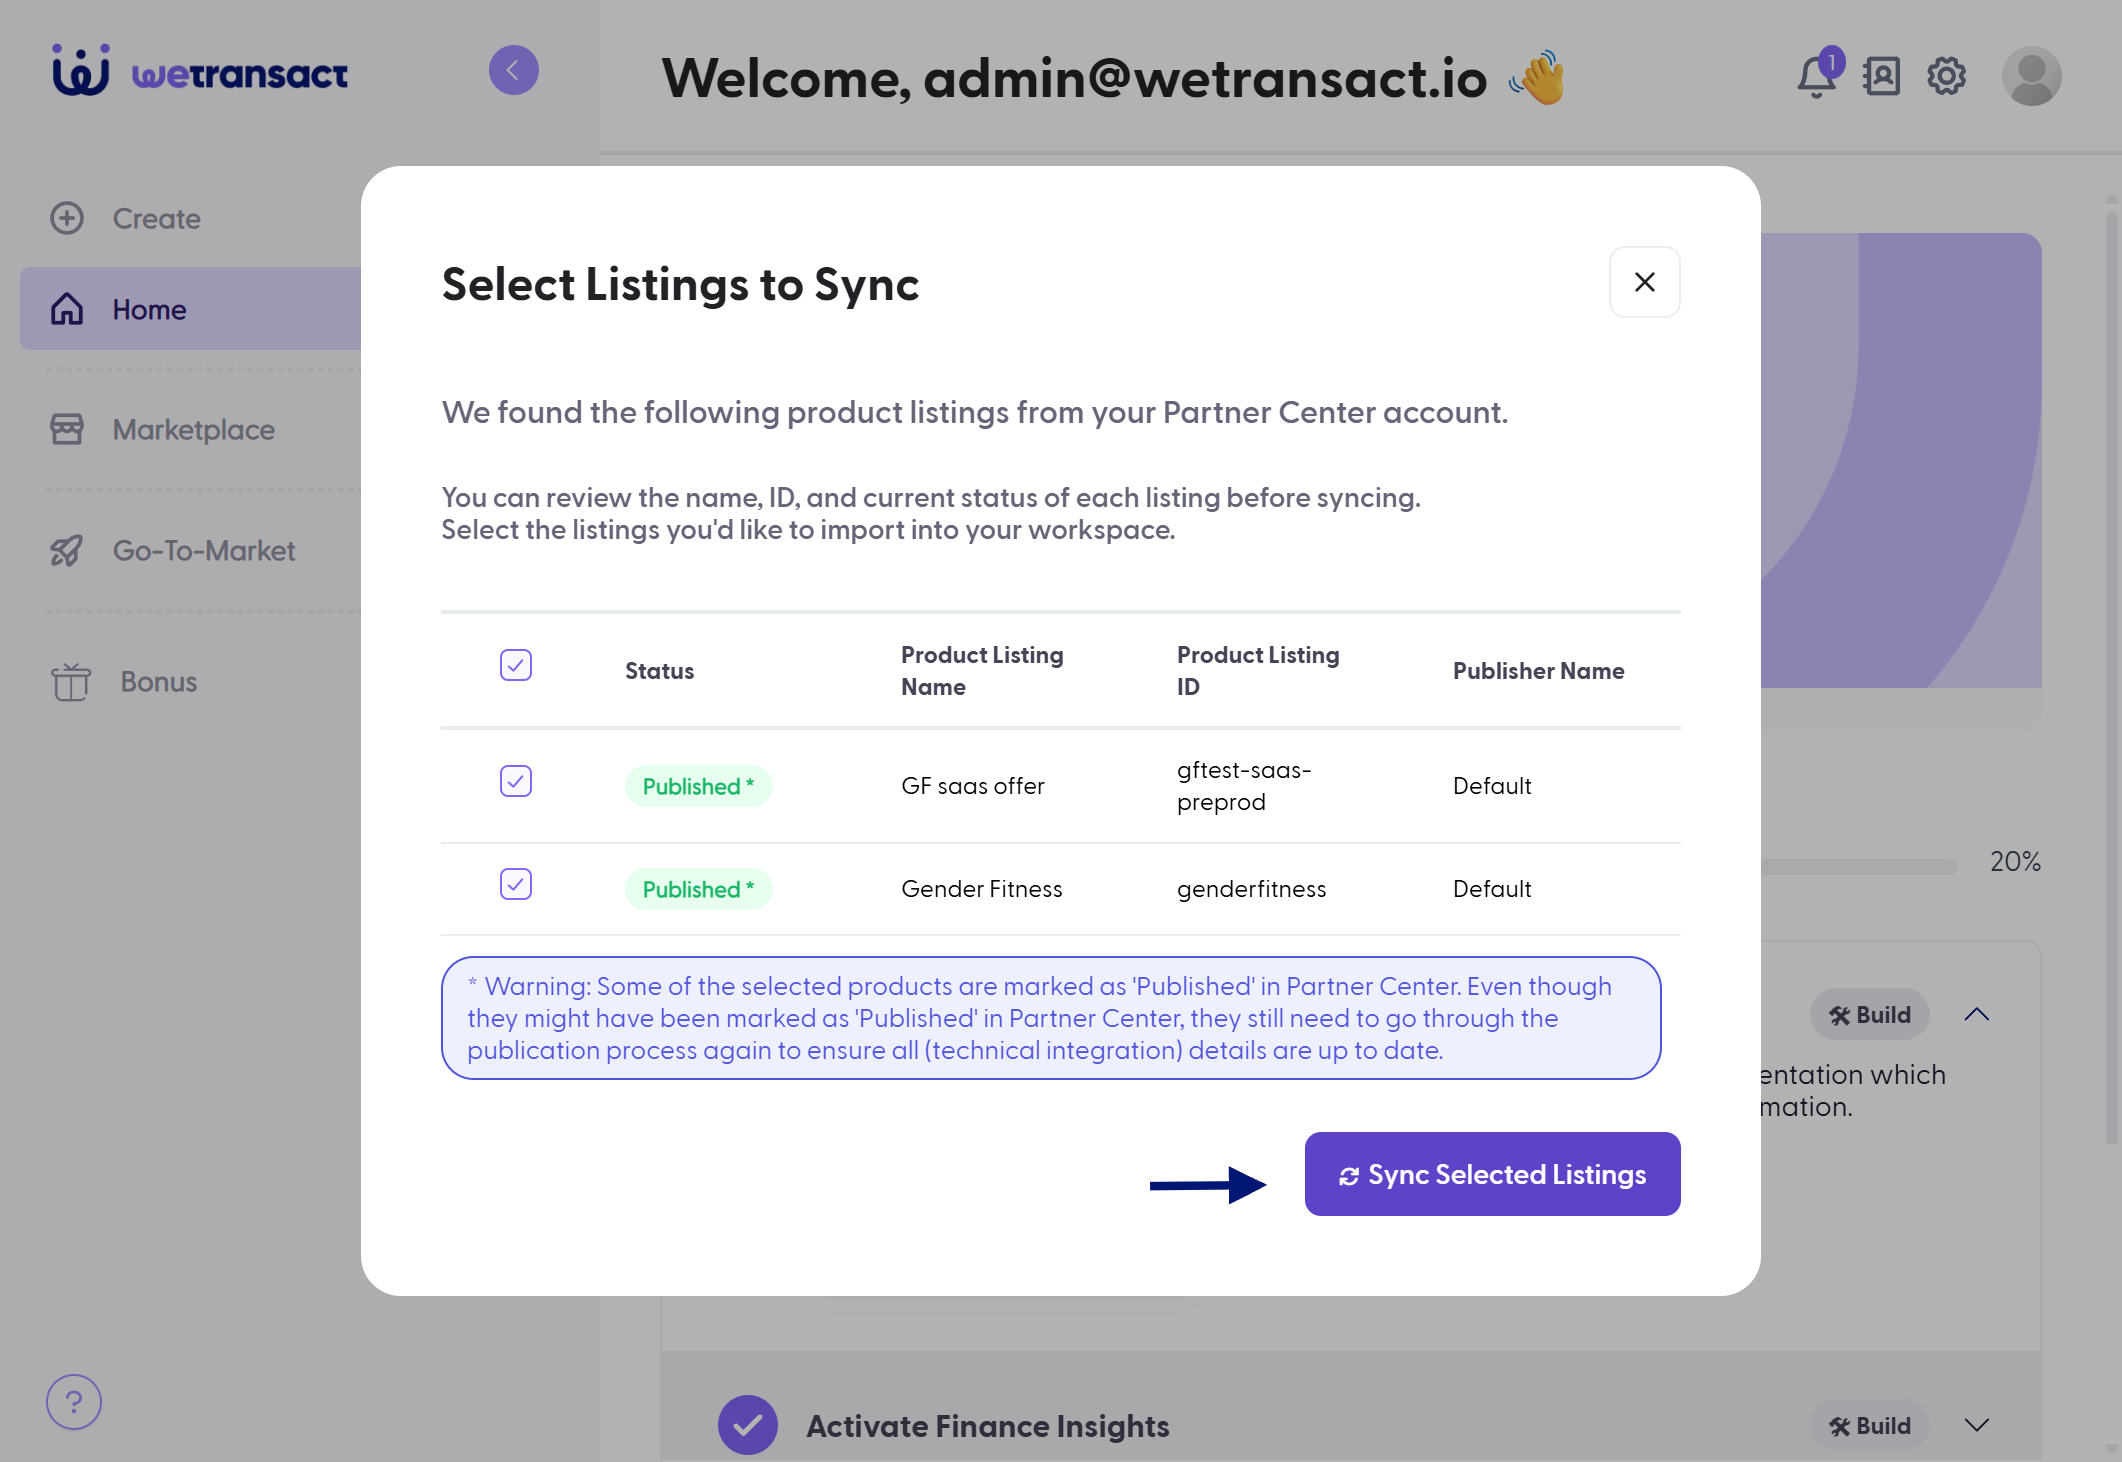Click the Activate Finance Insights heading
This screenshot has width=2122, height=1462.
[987, 1426]
